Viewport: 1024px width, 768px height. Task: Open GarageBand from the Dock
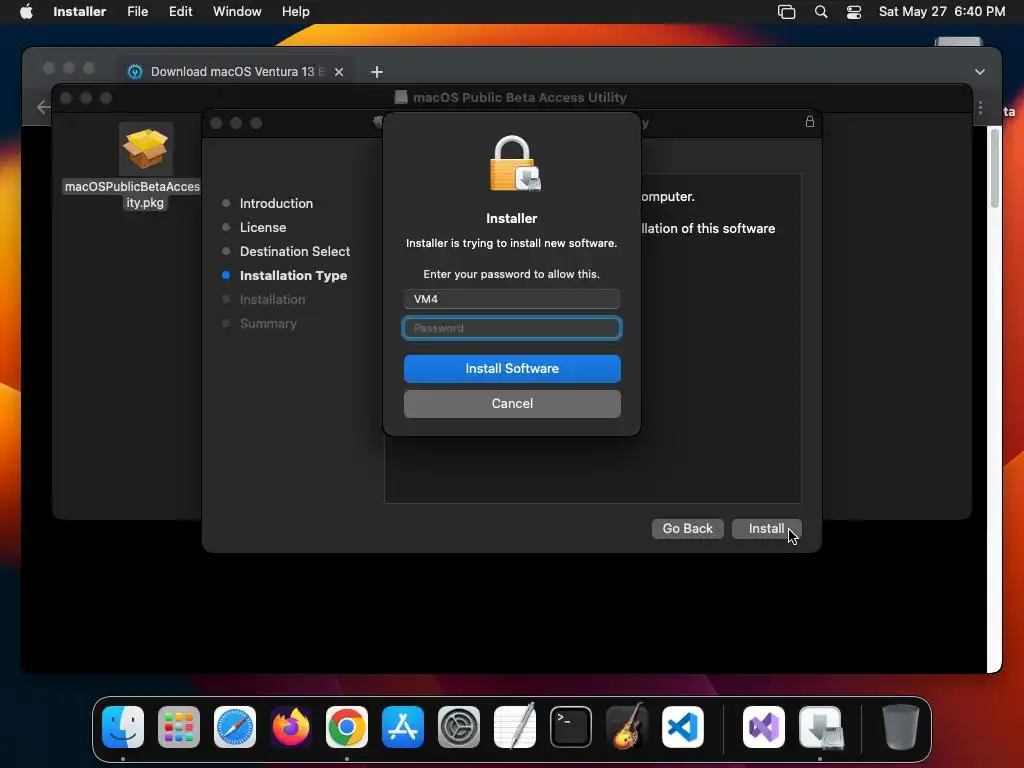(627, 727)
